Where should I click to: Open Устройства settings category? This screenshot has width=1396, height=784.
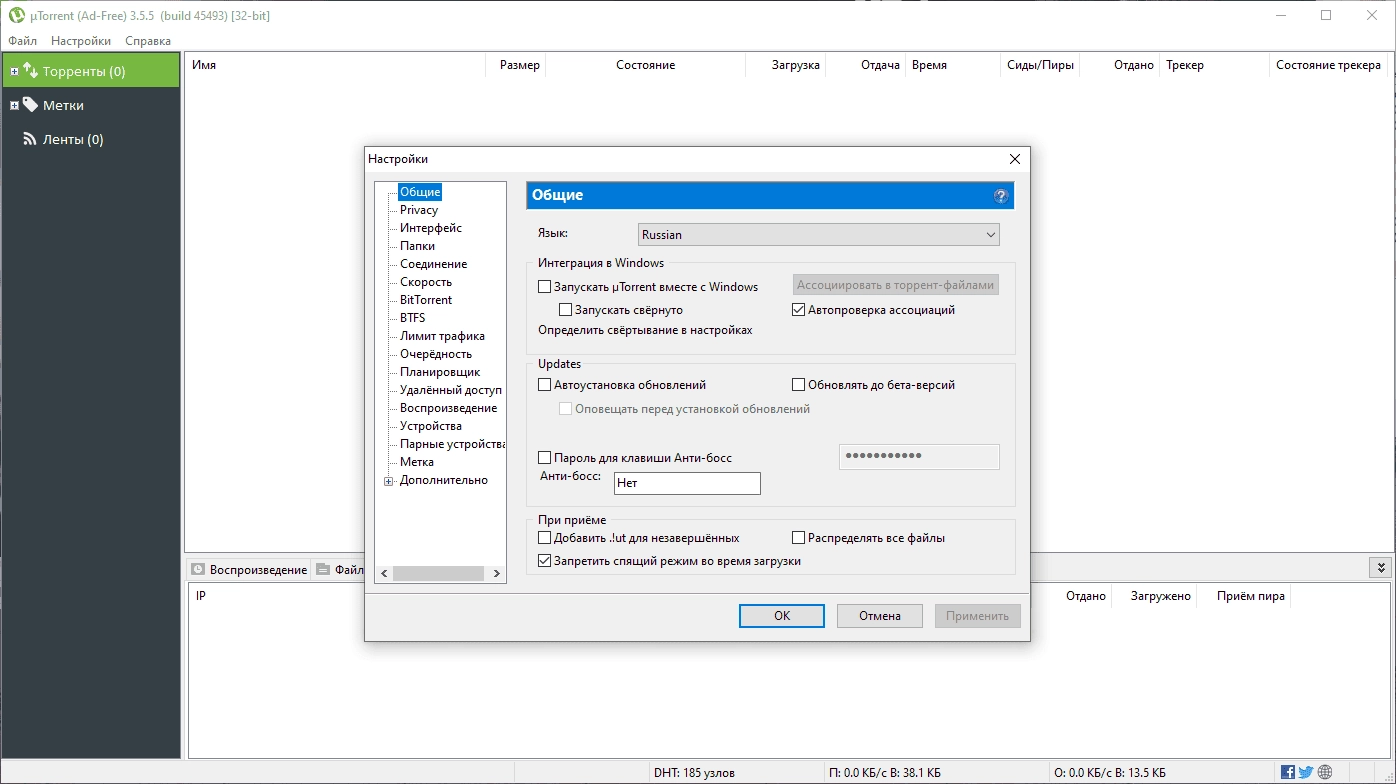point(431,426)
